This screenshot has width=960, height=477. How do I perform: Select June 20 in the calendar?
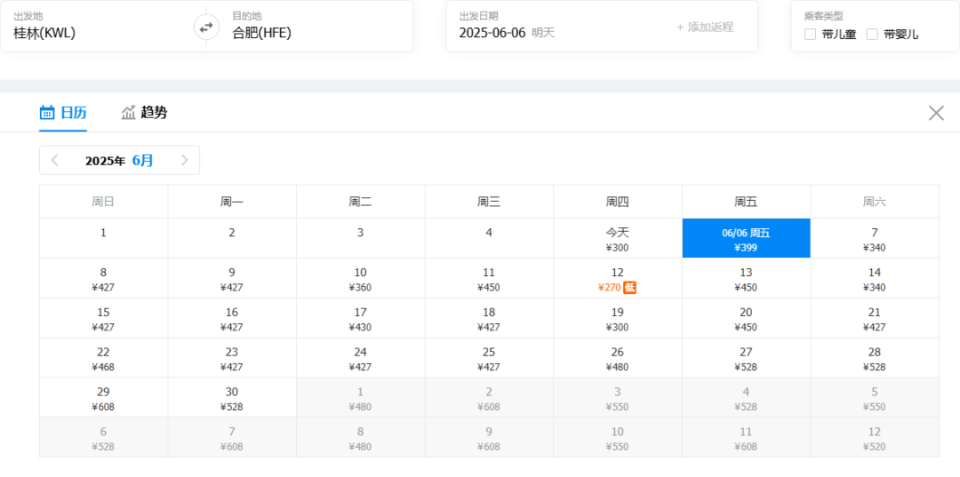pos(746,318)
